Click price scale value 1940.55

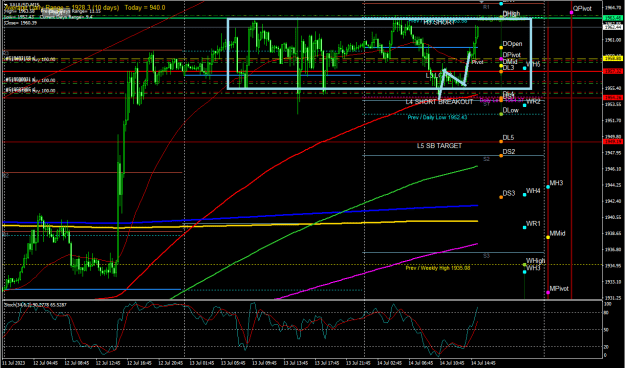[613, 217]
